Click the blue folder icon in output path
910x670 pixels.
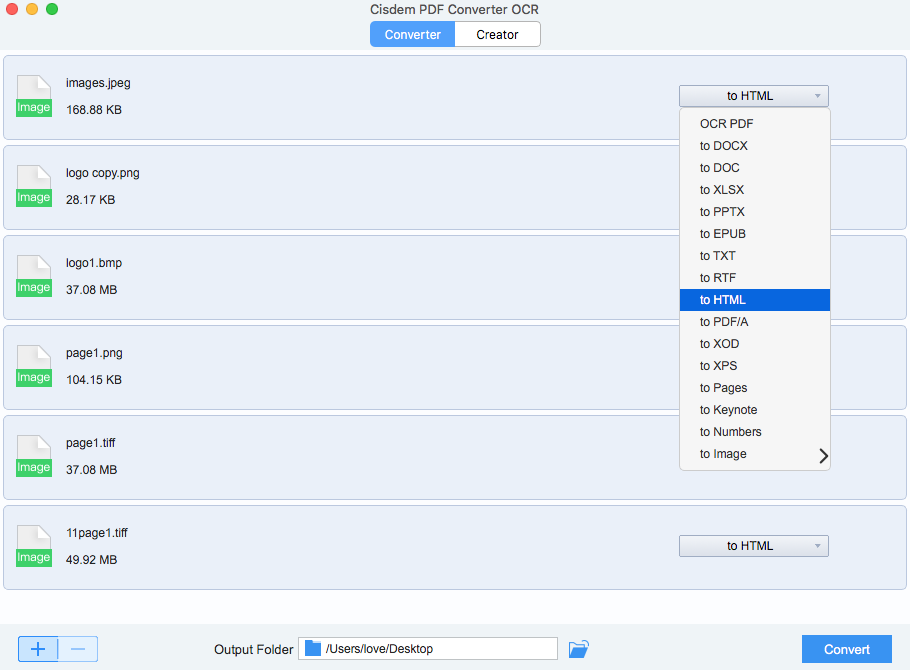[x=313, y=649]
